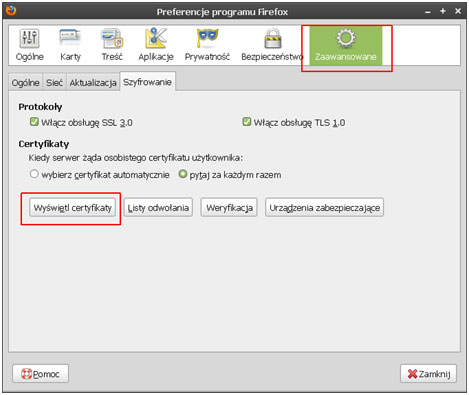Open the Treść preferences category
Screen dimensions: 469x395
tap(112, 45)
